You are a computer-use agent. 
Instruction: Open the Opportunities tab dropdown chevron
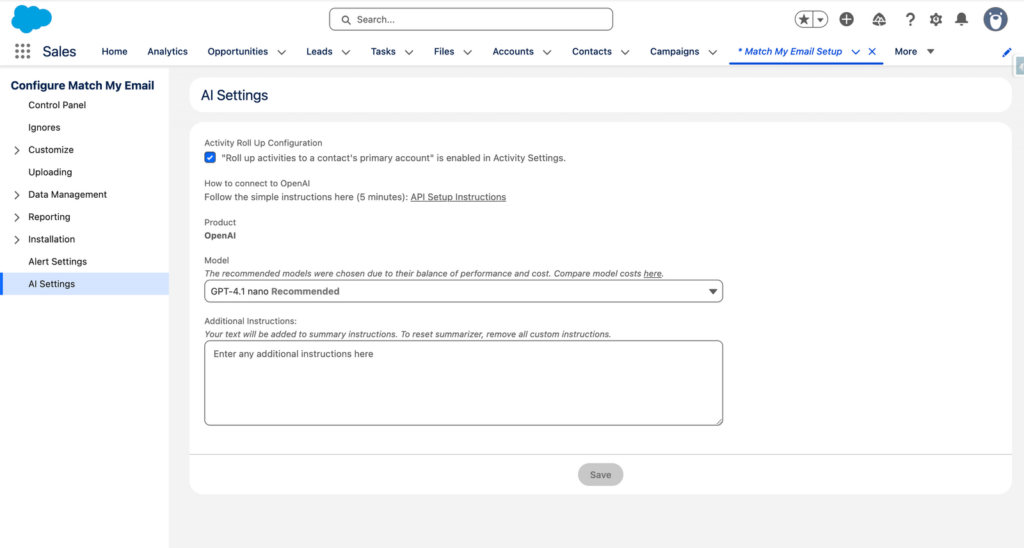point(281,52)
